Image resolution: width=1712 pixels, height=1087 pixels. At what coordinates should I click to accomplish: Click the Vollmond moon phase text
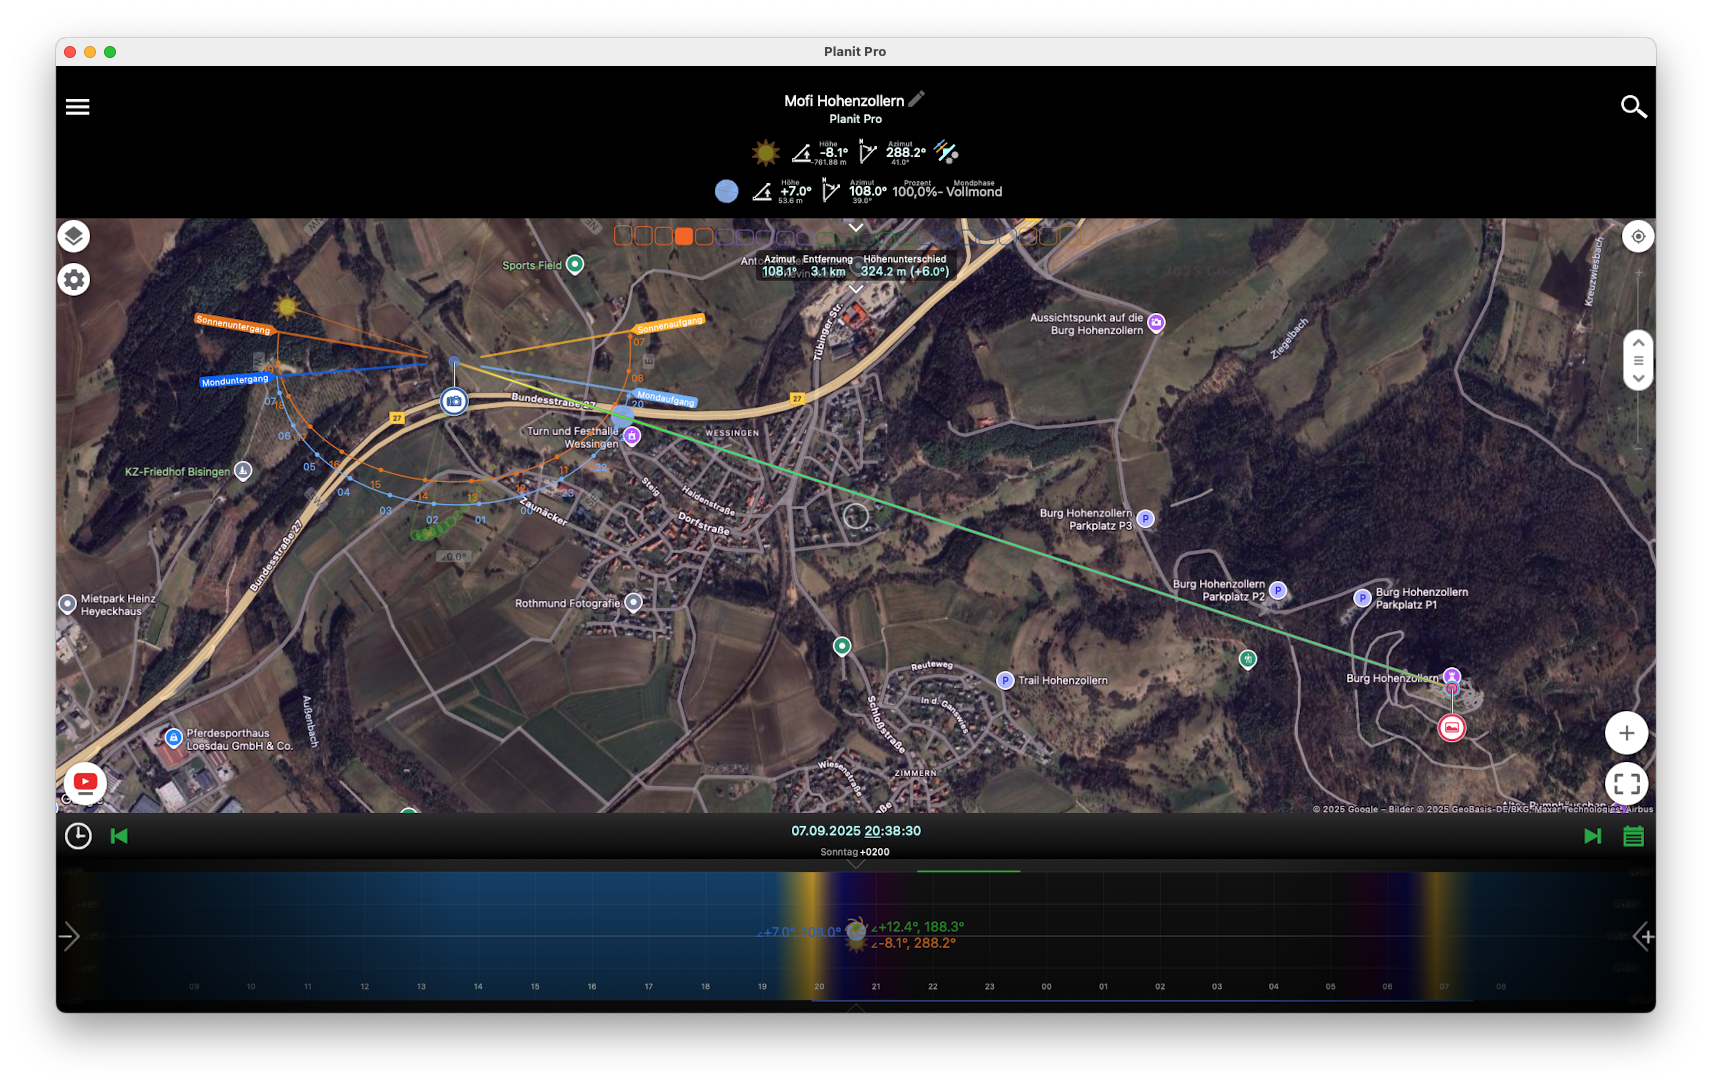[974, 192]
